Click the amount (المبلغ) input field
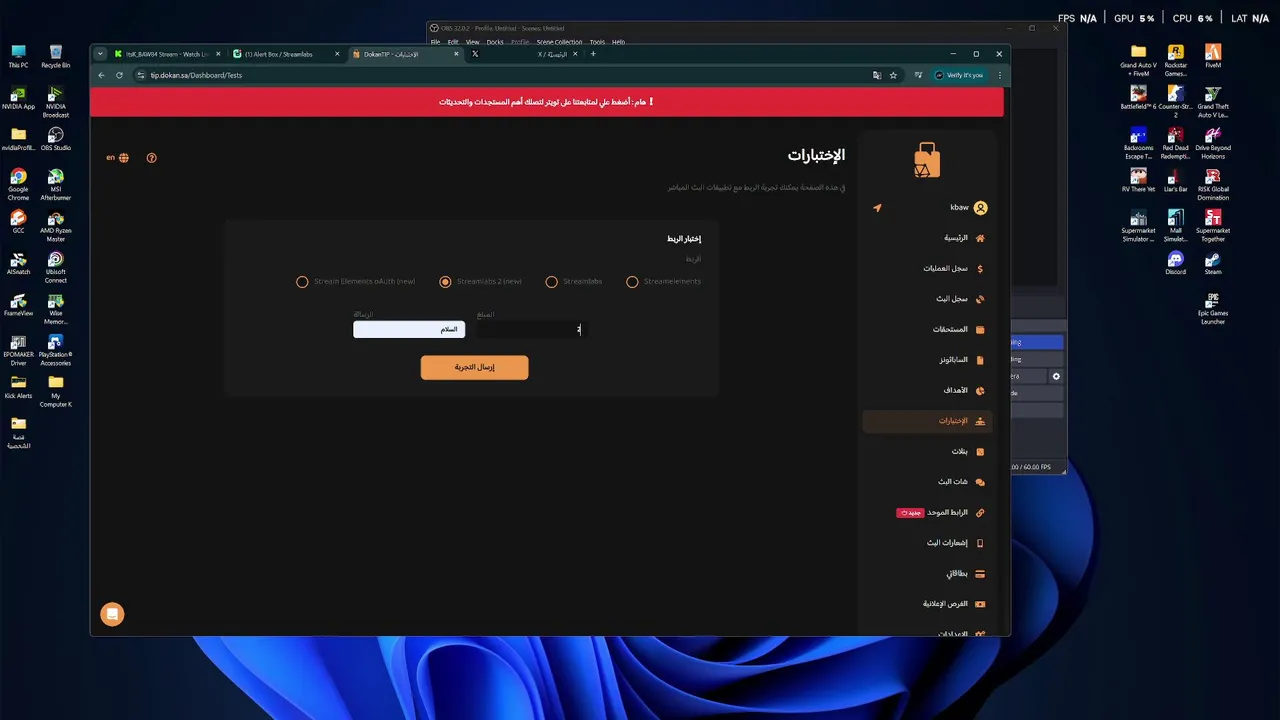The image size is (1280, 720). click(534, 329)
